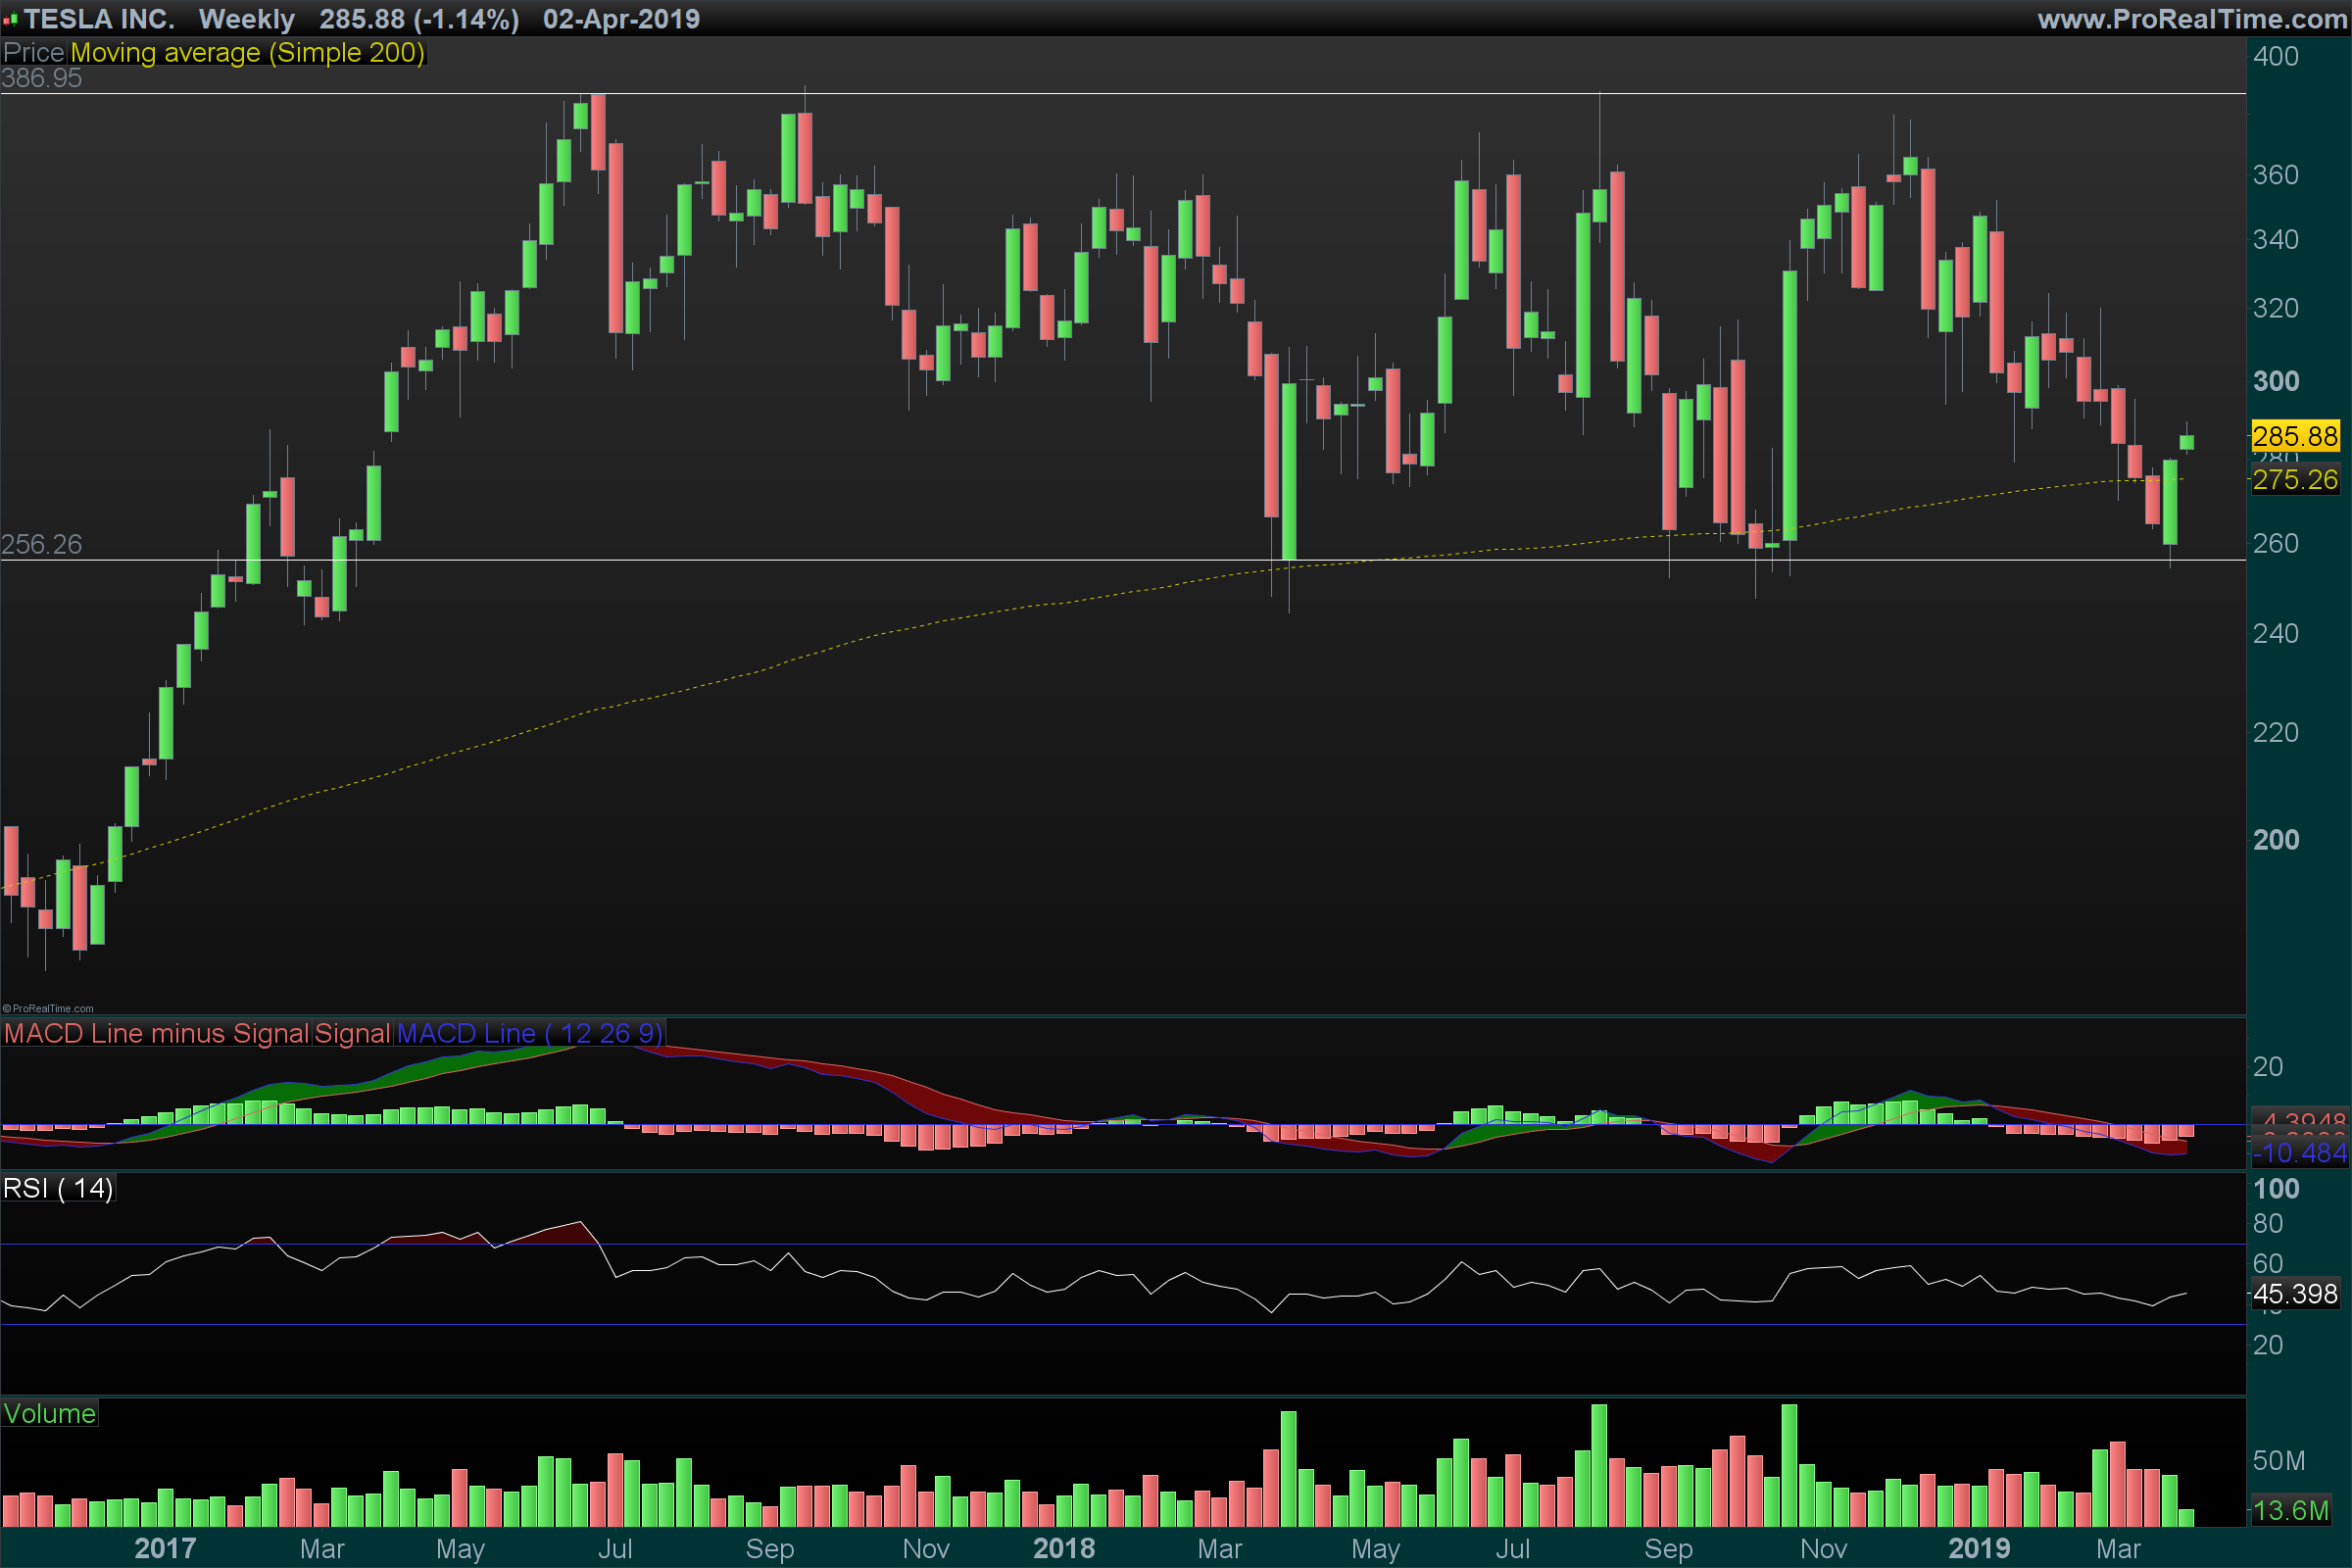The height and width of the screenshot is (1568, 2352).
Task: Click the -10.484 MACD value tag
Action: point(2298,1153)
